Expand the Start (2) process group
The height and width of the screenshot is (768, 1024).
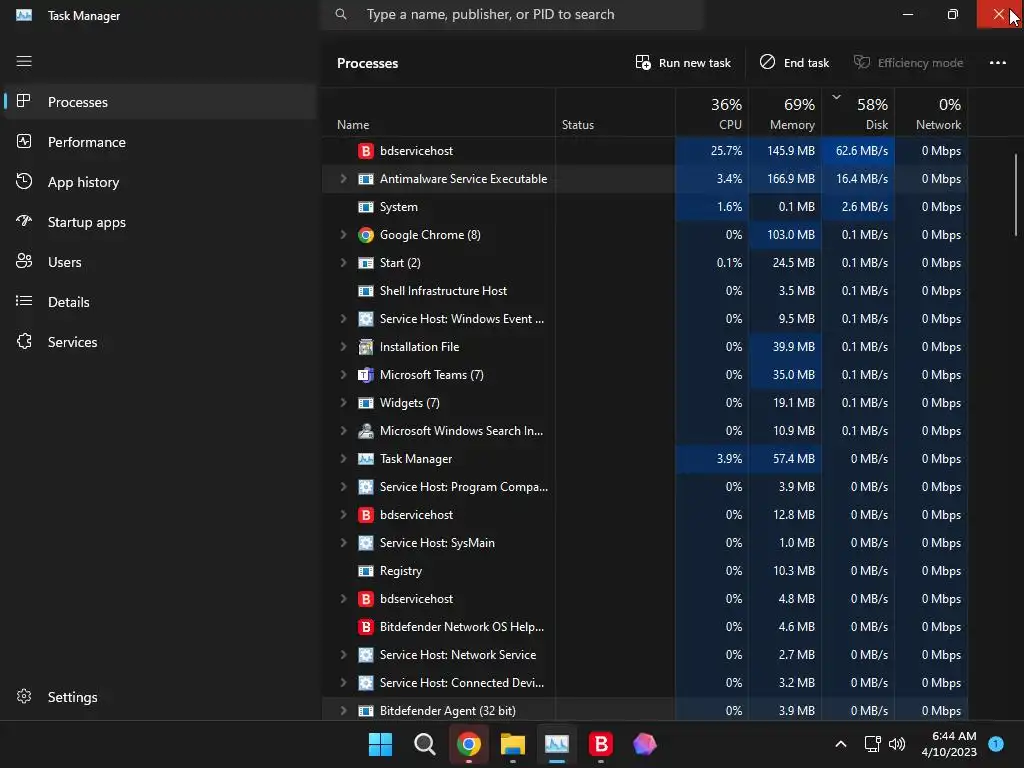click(344, 263)
